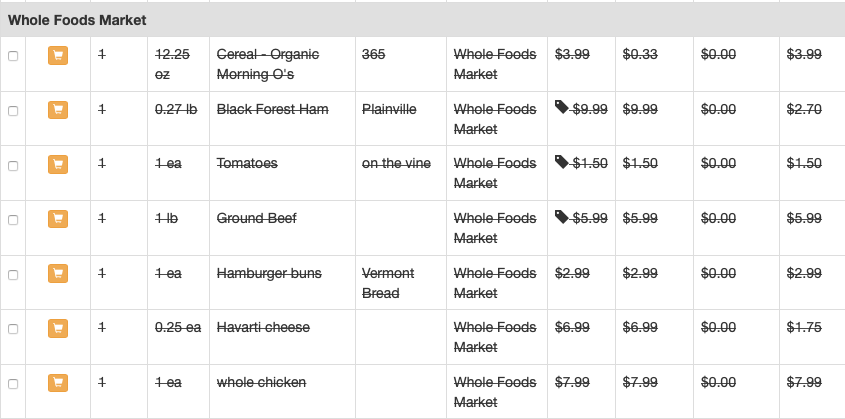Image resolution: width=845 pixels, height=419 pixels.
Task: Check the Tomatoes row checkbox
Action: 13,166
